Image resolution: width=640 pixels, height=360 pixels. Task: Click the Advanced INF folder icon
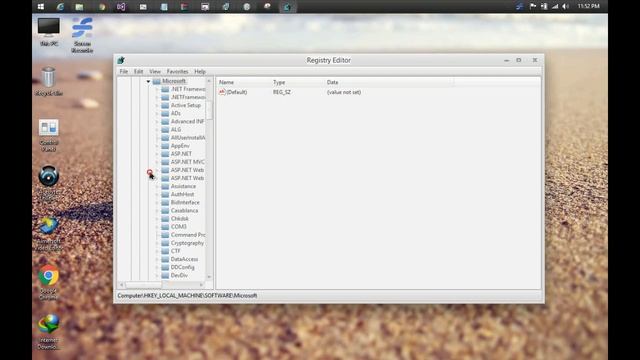coord(165,122)
